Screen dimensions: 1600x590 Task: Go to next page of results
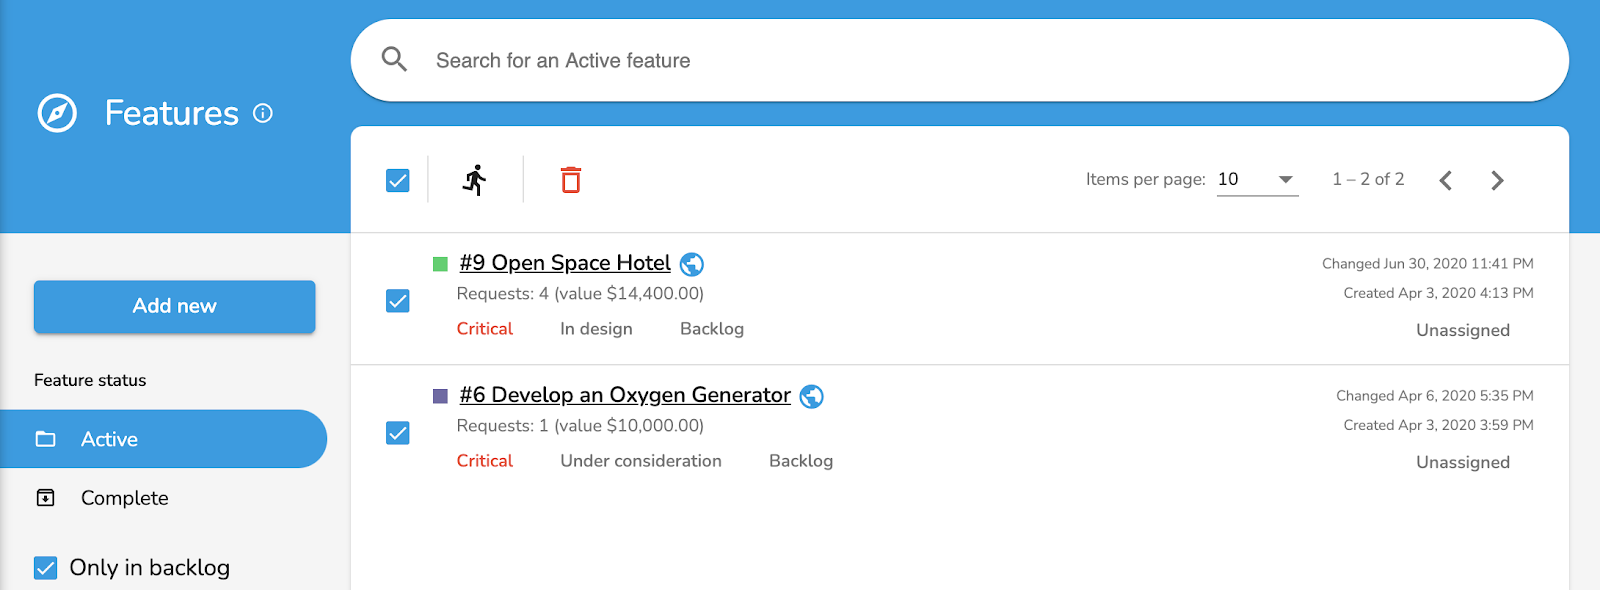coord(1497,180)
